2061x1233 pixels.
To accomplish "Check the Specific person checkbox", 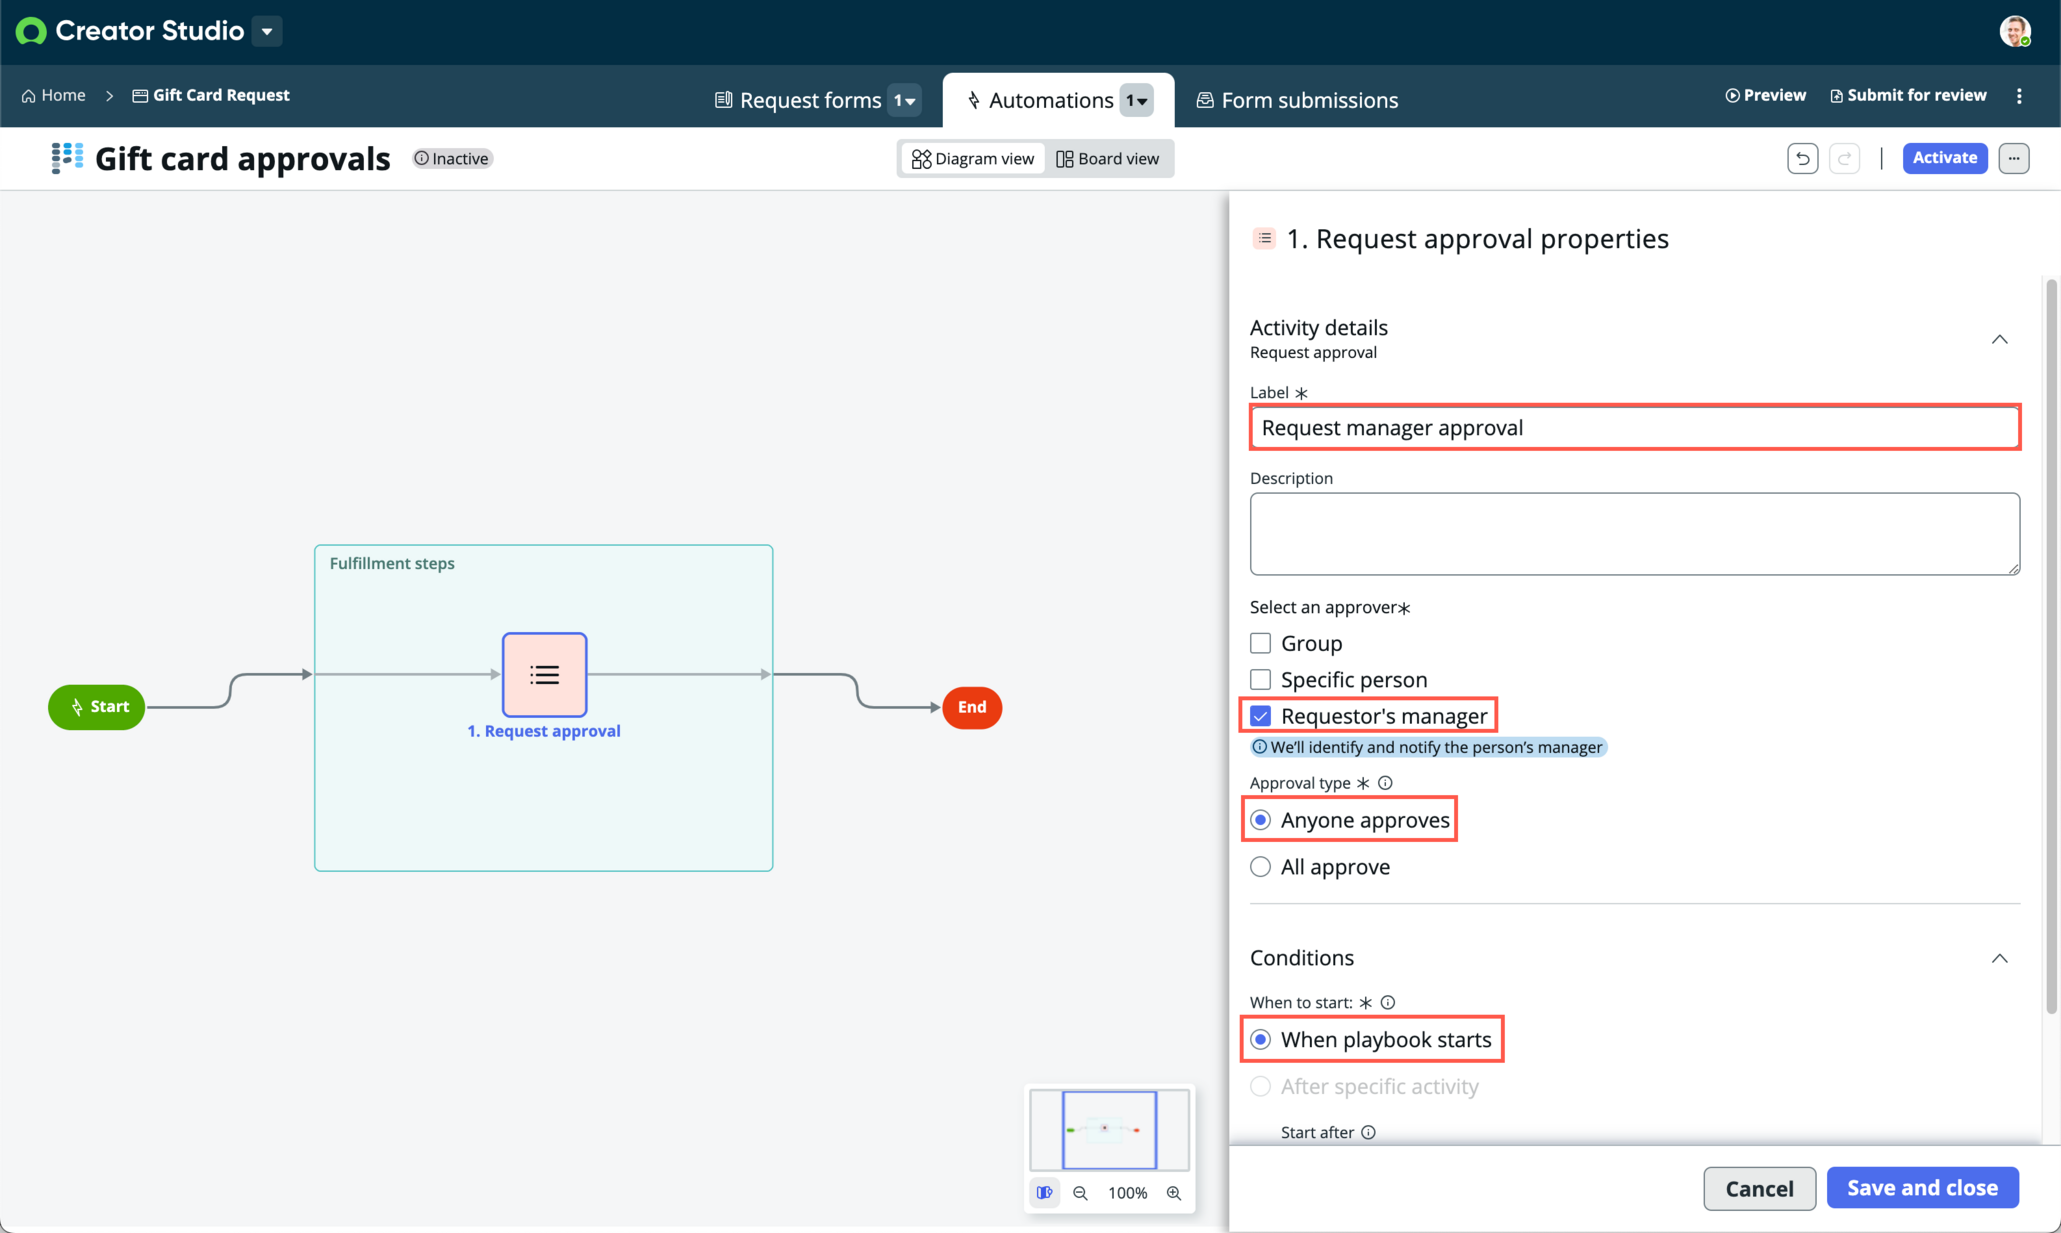I will [x=1260, y=679].
